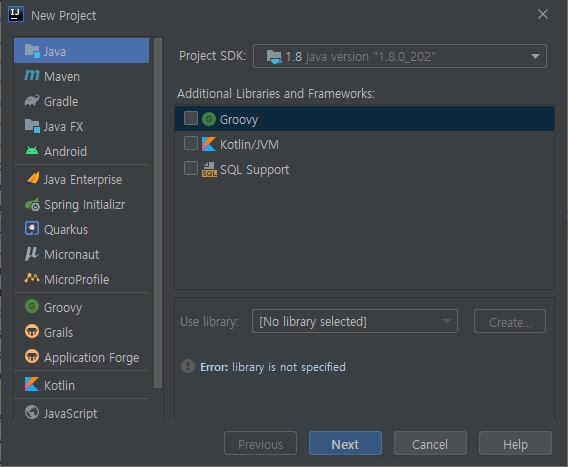The width and height of the screenshot is (568, 467).
Task: Click the 'Use library:' label
Action: click(209, 322)
